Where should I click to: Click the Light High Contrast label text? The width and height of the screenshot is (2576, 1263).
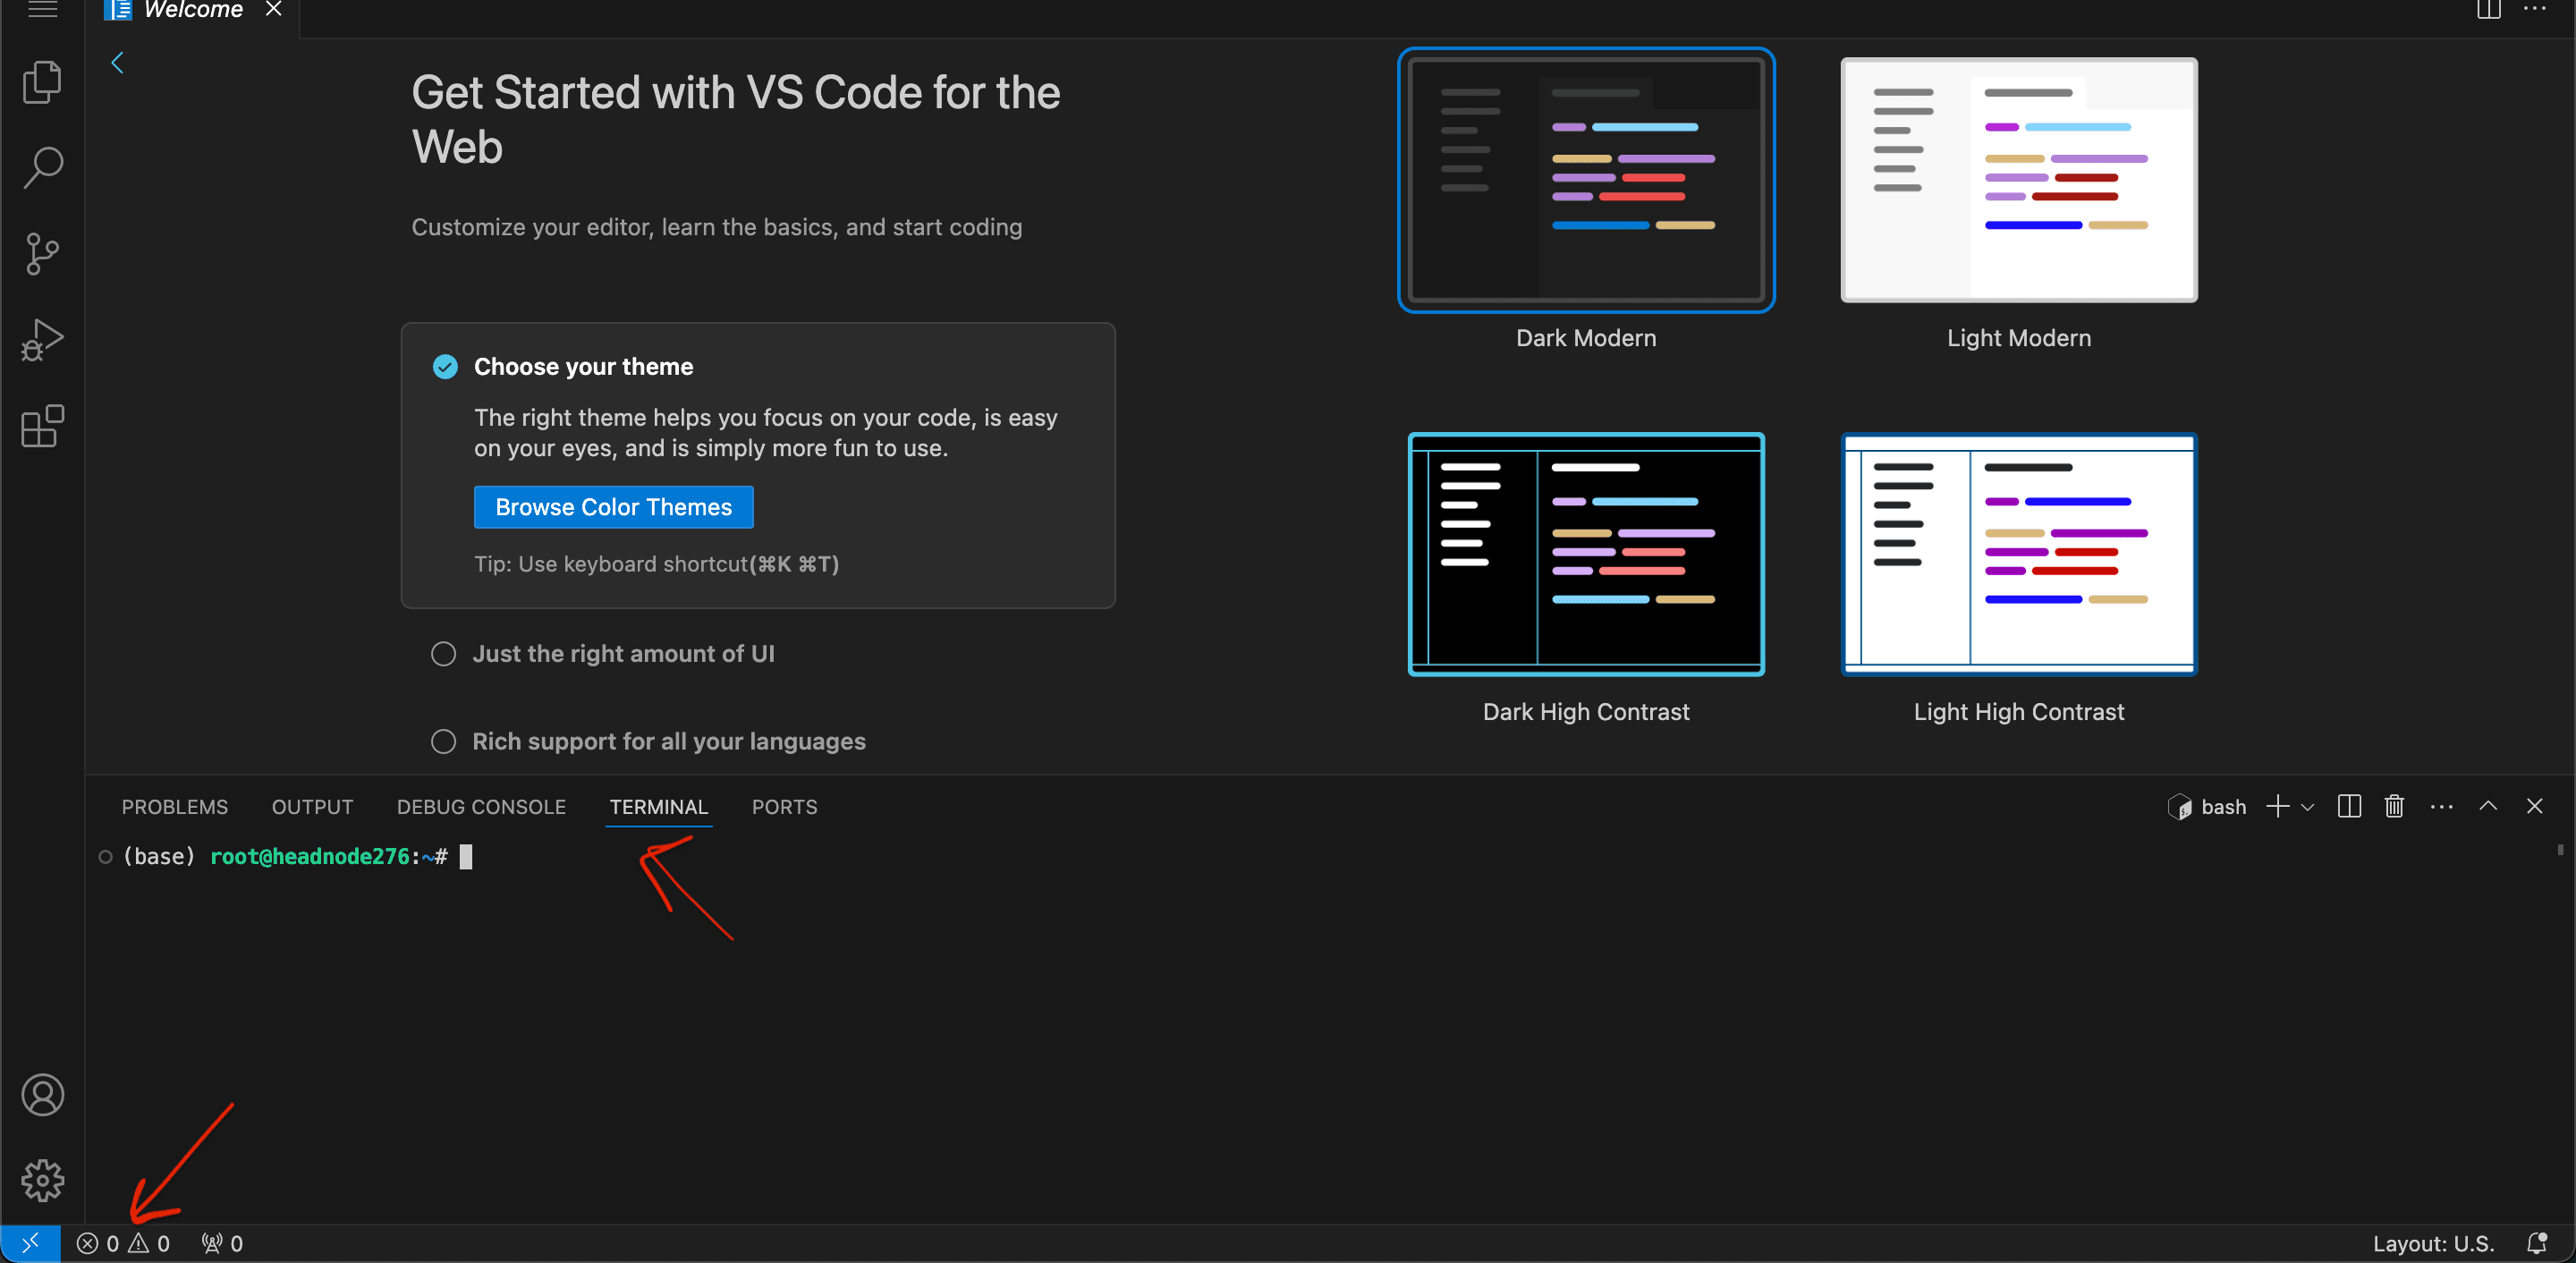[2019, 712]
